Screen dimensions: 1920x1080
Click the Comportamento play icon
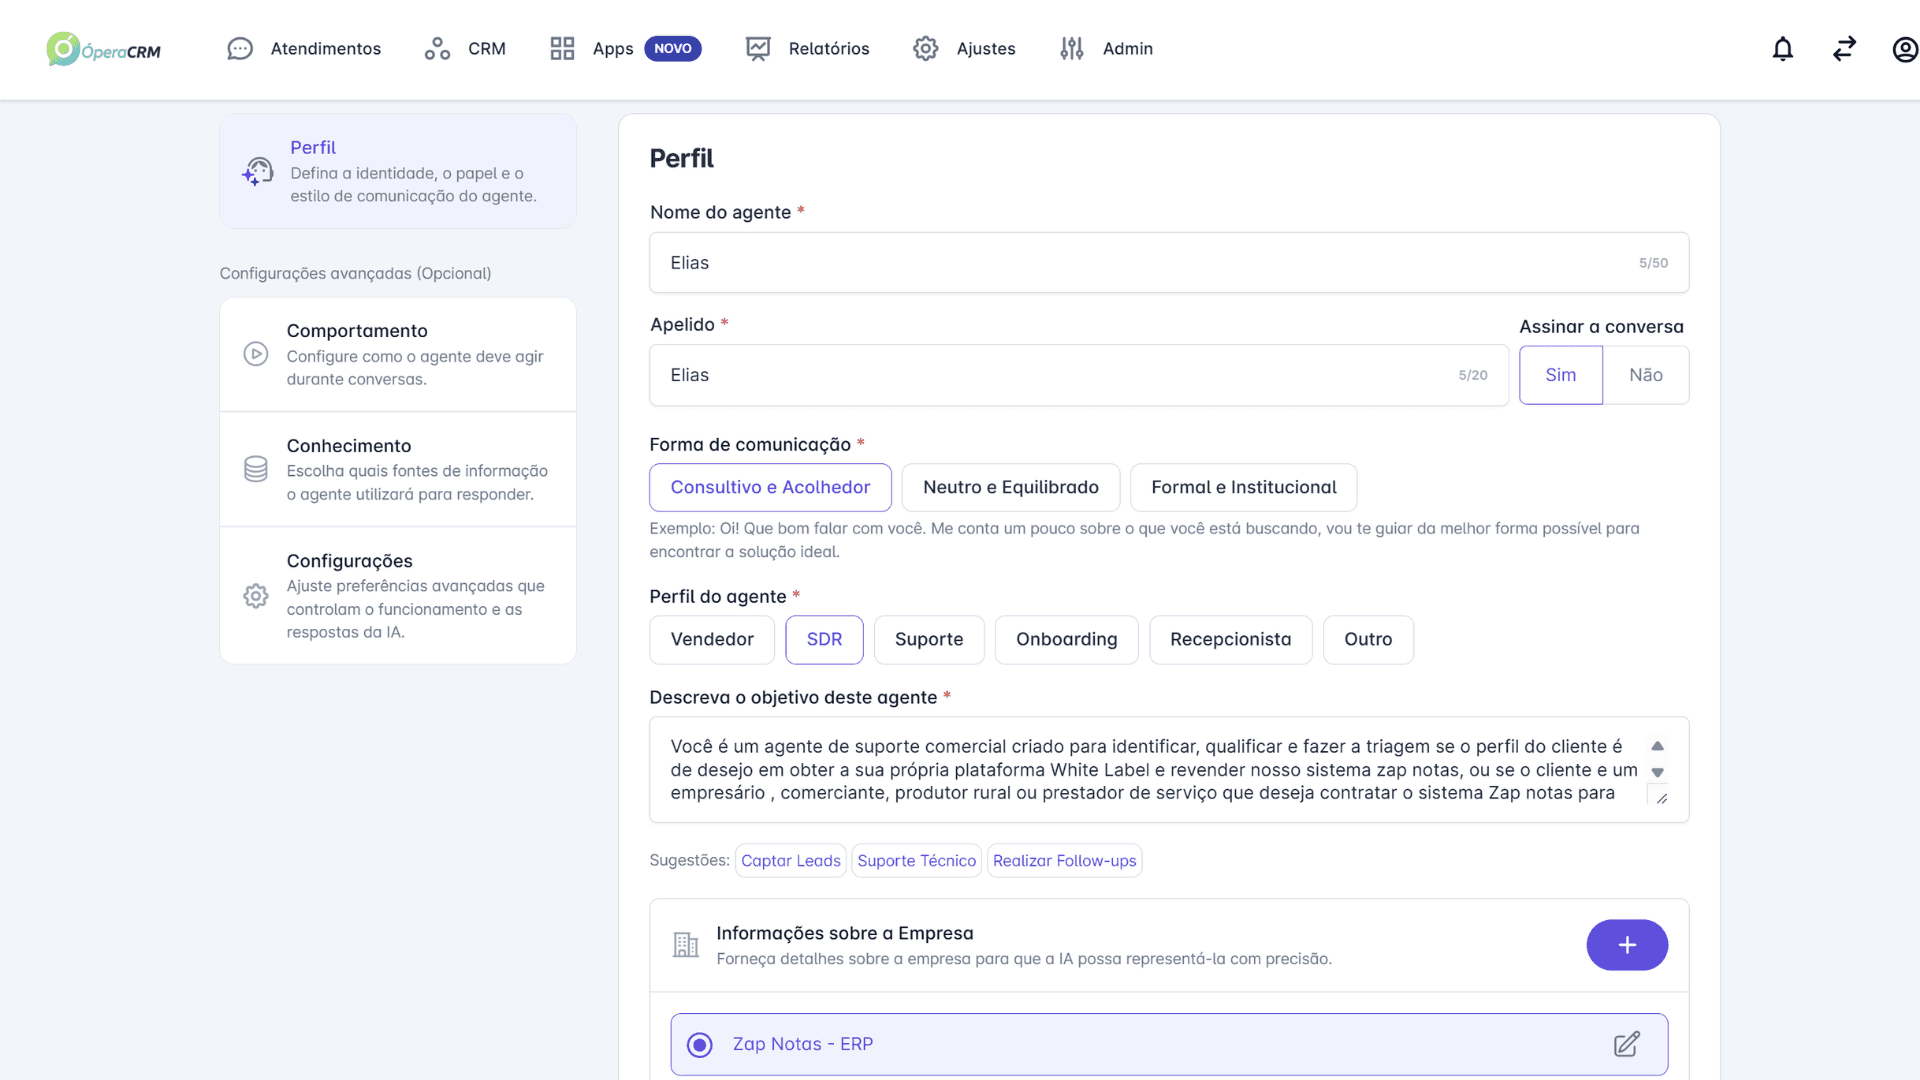click(256, 354)
